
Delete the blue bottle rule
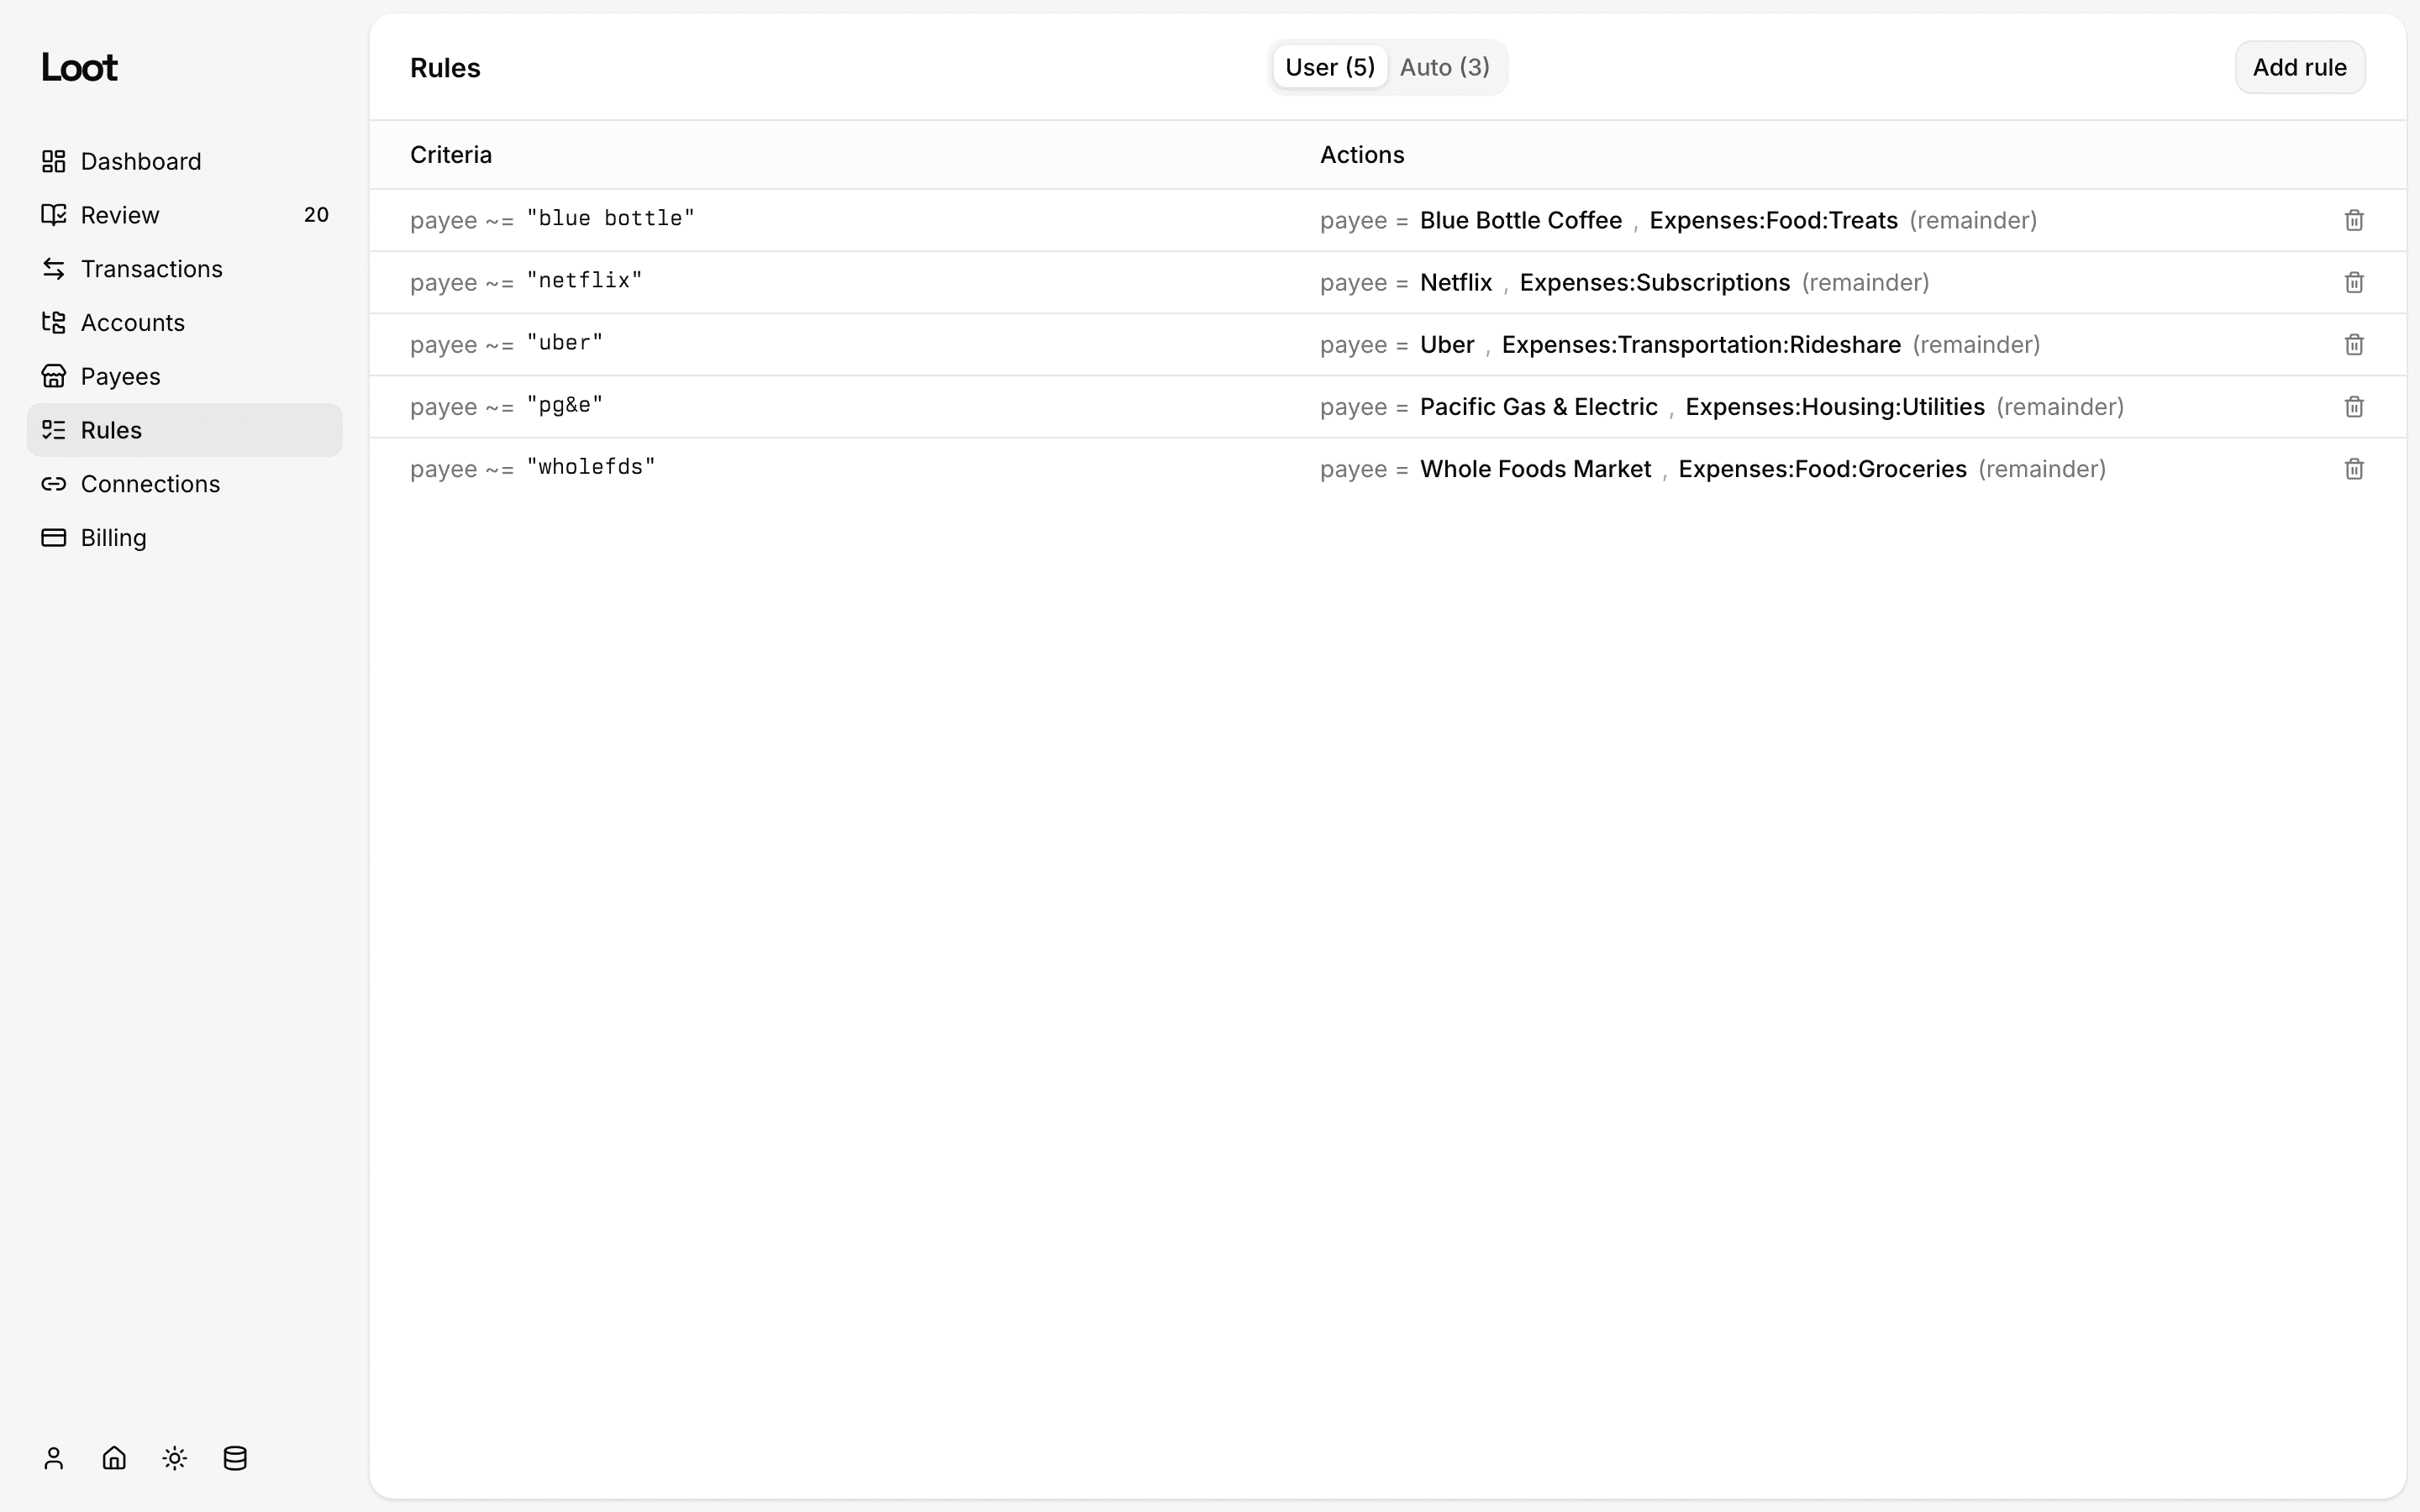2354,220
